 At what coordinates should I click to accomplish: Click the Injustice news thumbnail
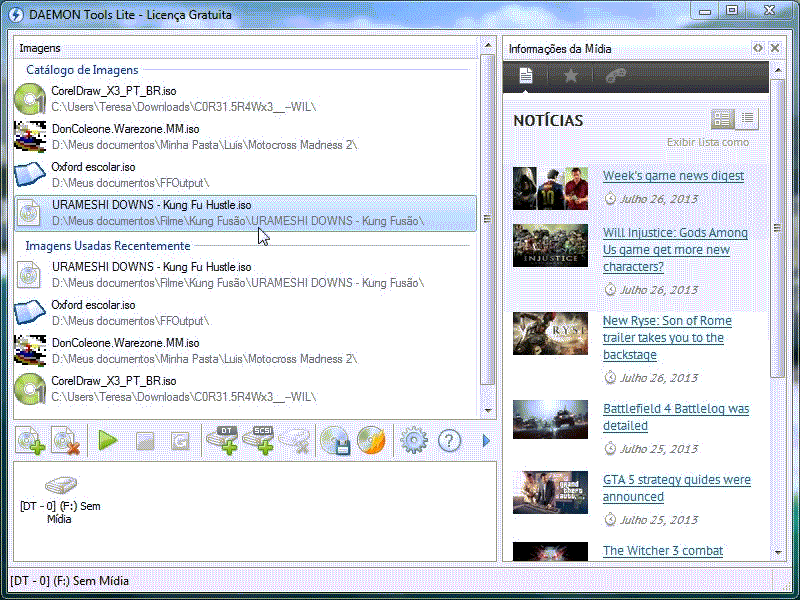click(550, 245)
